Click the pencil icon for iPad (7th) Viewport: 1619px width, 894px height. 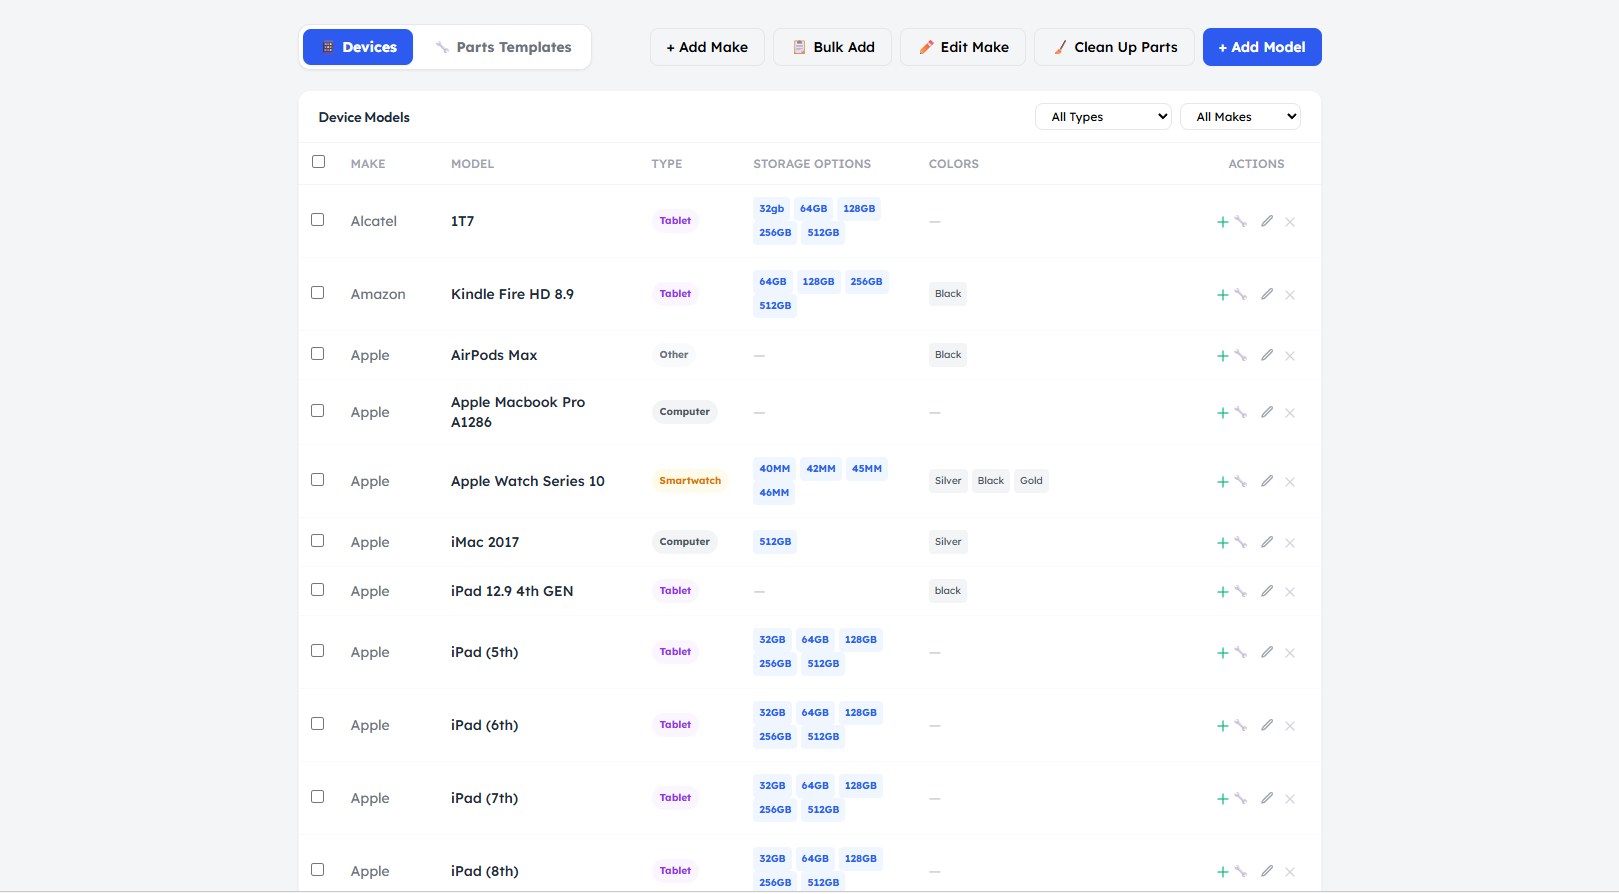pos(1267,798)
